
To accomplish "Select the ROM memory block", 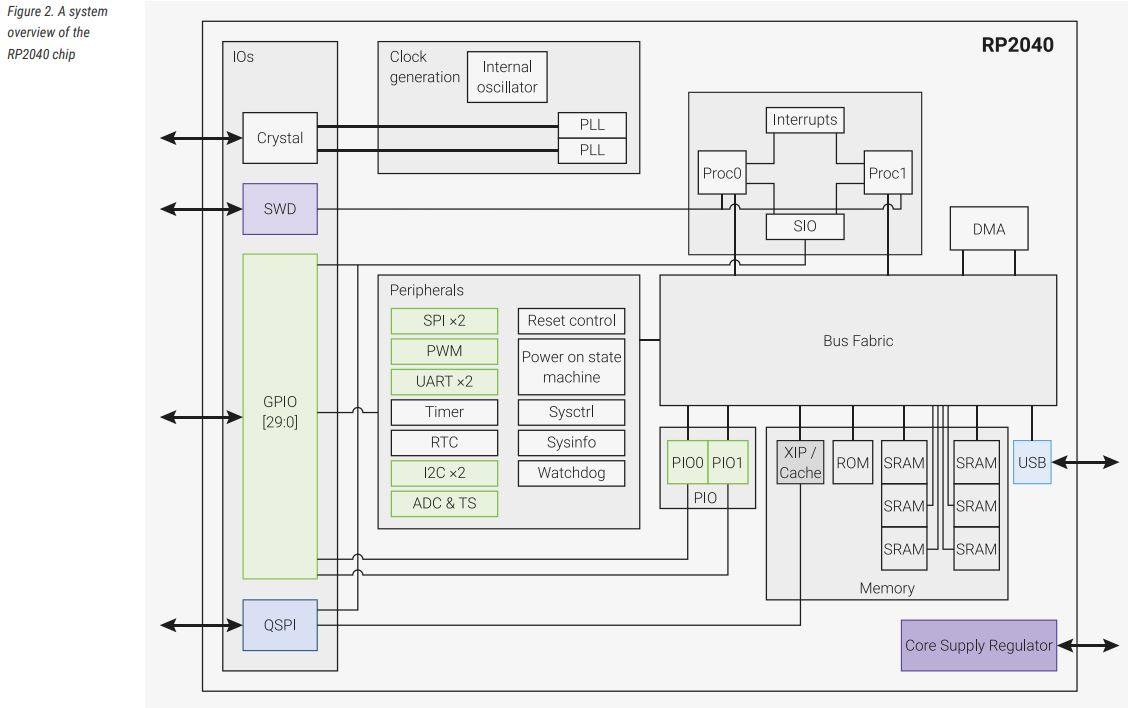I will (852, 462).
